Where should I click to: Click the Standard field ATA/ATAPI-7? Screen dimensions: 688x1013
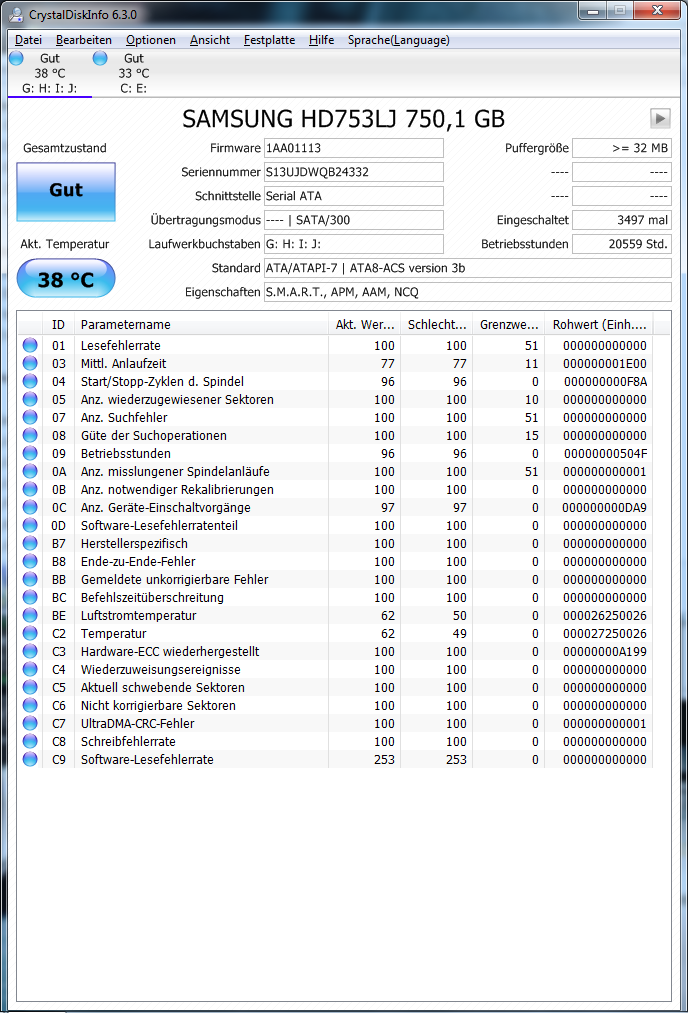[x=468, y=268]
